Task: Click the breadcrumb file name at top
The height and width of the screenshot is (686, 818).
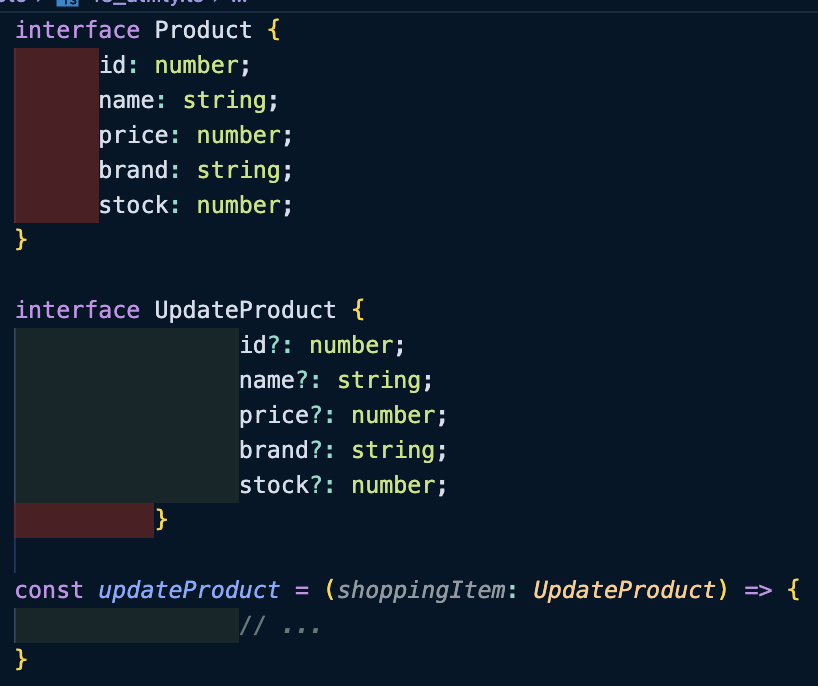Action: click(x=148, y=2)
